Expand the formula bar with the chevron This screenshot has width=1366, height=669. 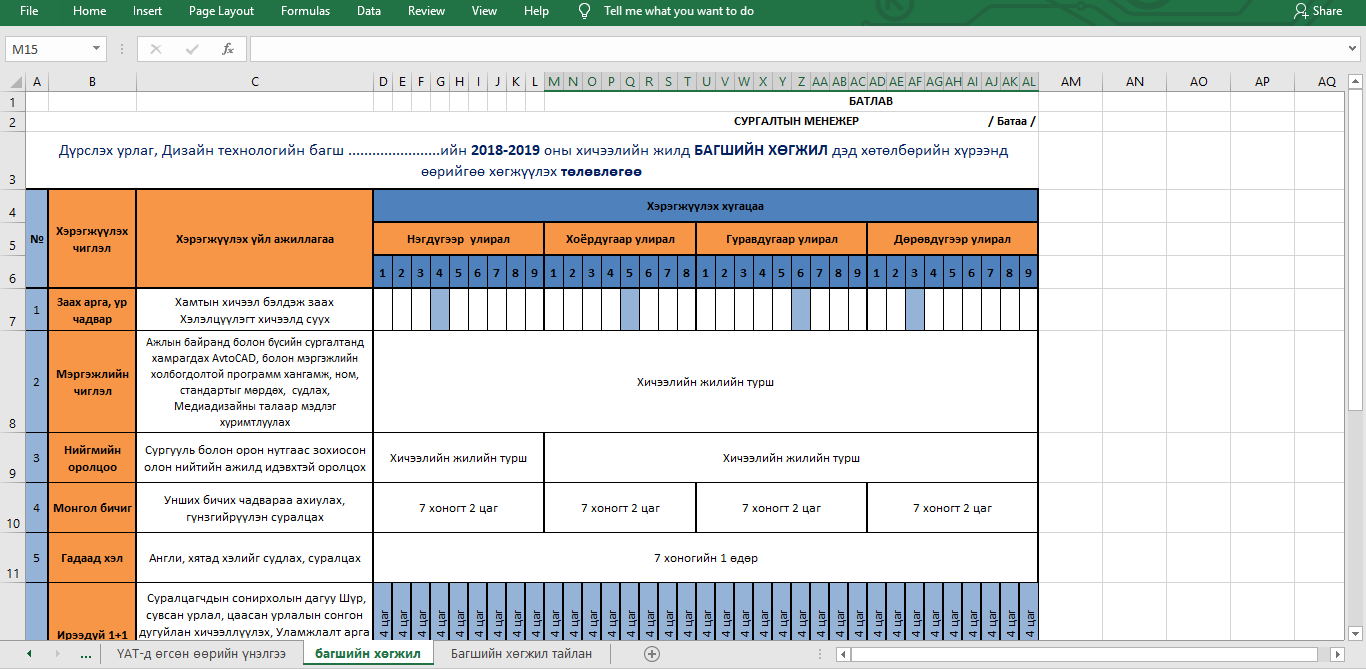pos(1353,49)
